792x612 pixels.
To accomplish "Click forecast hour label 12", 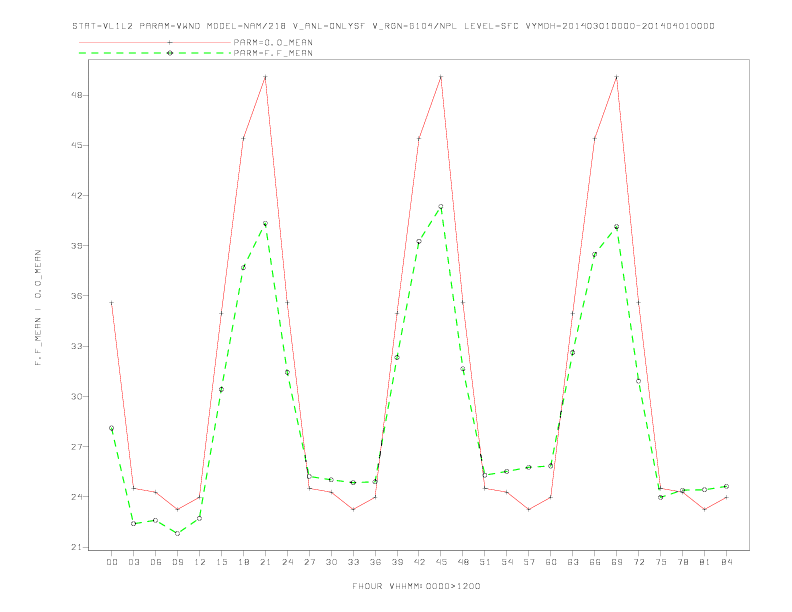I will (x=200, y=562).
